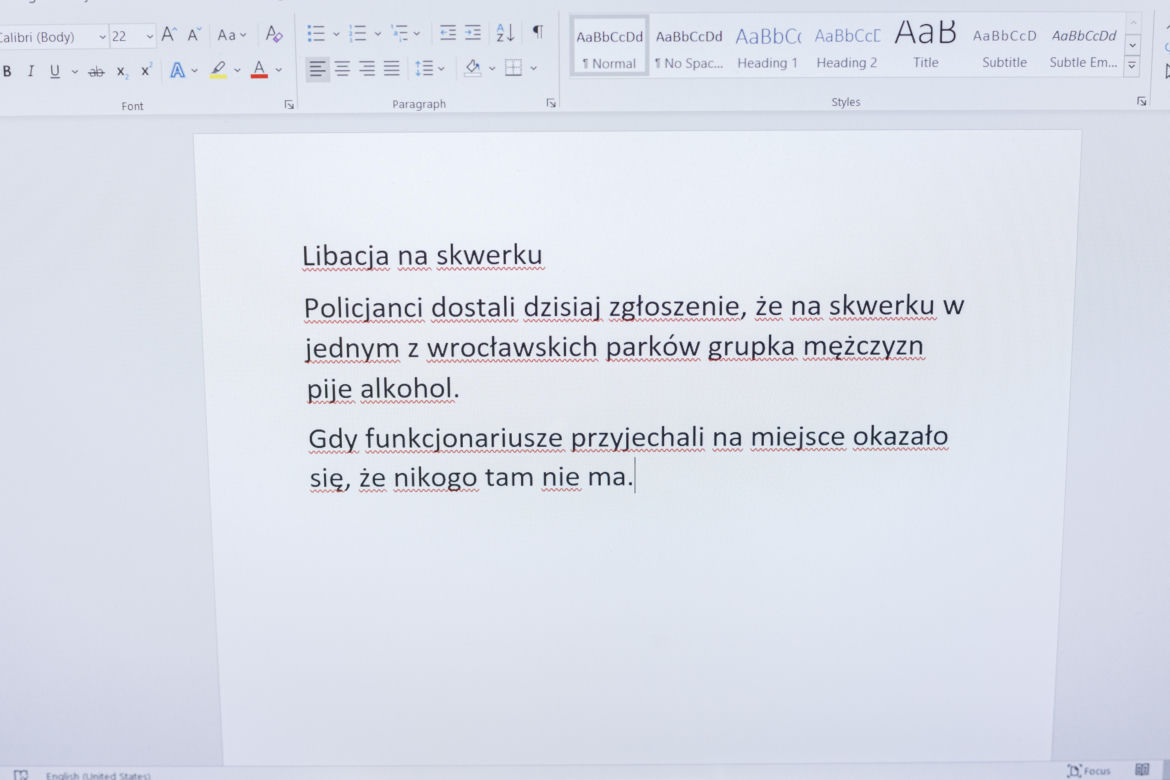Apply the Subtitle style

coord(1004,46)
